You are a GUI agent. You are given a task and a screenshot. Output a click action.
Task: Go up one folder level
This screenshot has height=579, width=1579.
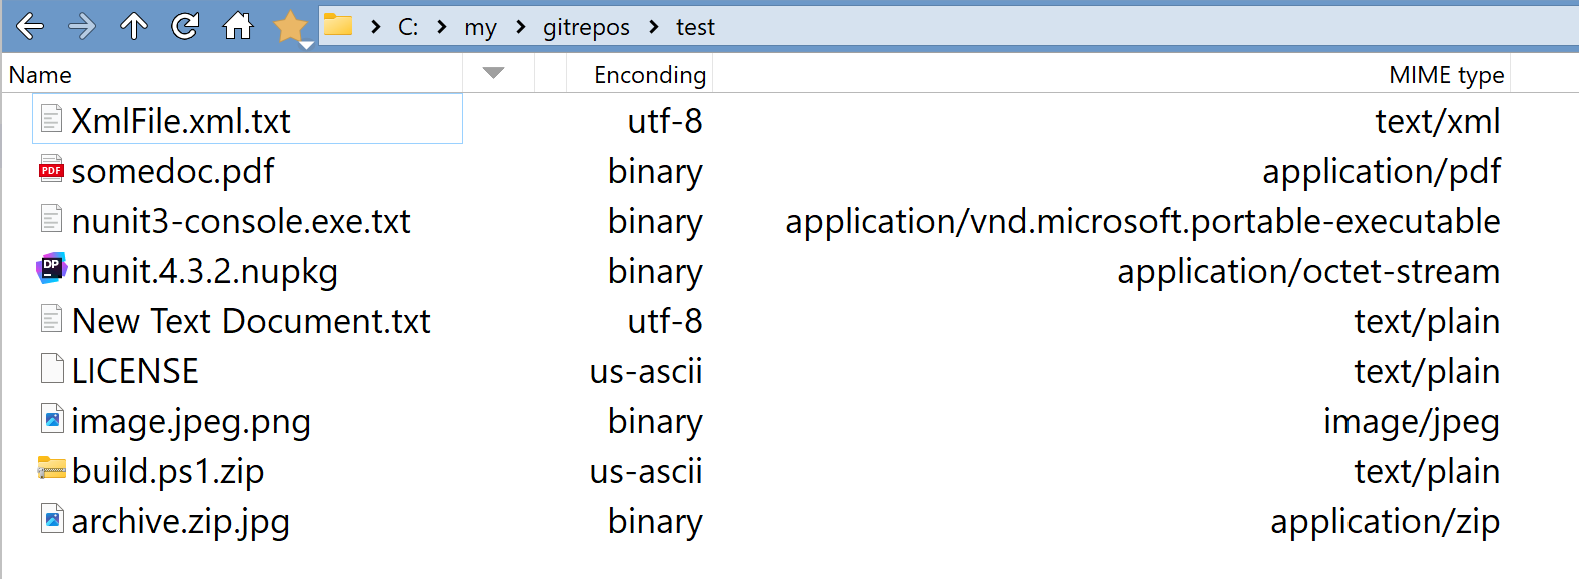coord(134,26)
